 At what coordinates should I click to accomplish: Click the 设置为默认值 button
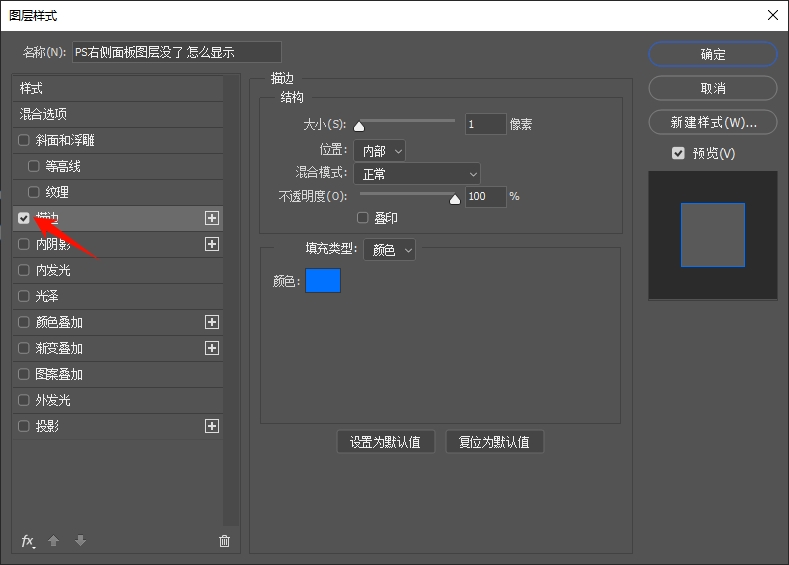[x=385, y=442]
